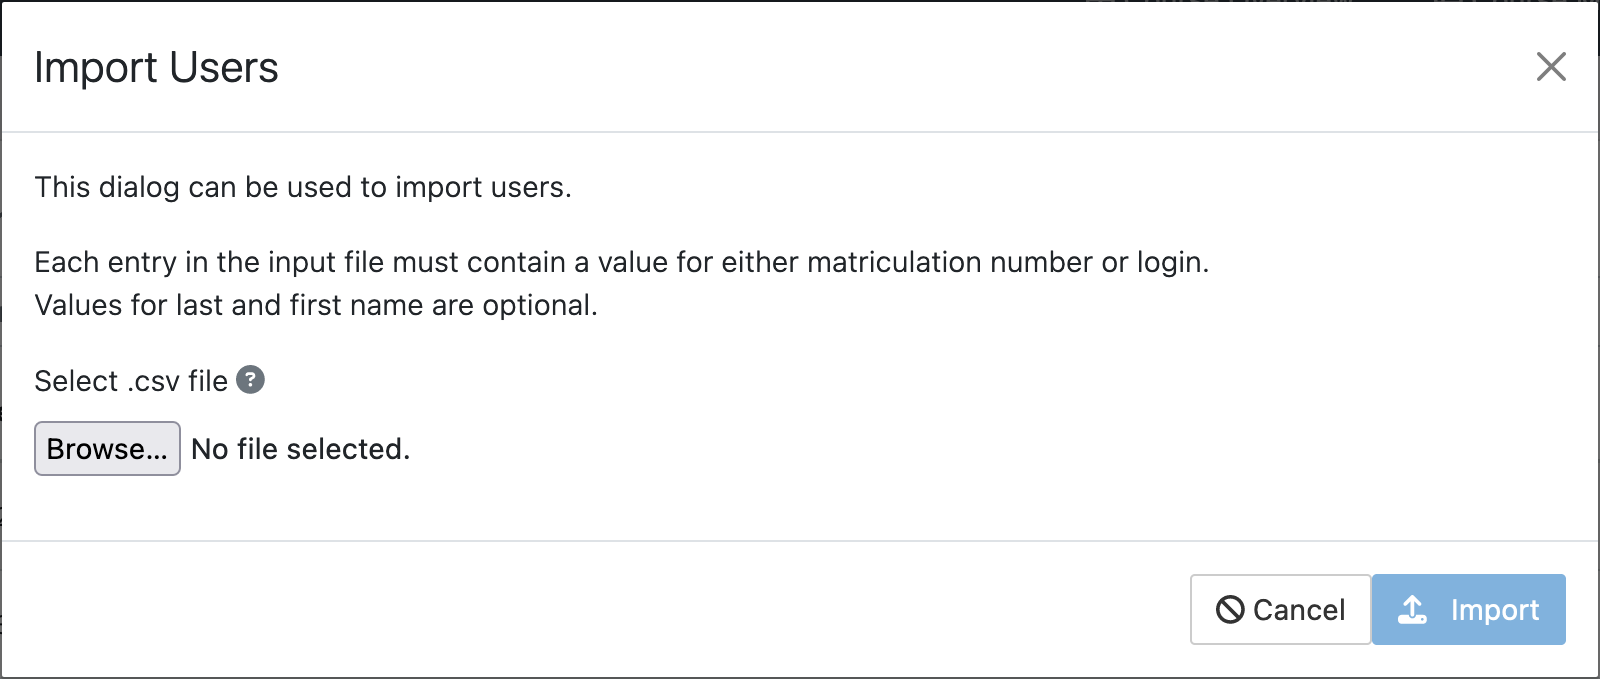Click the gray question mark beside Select .csv file

pyautogui.click(x=251, y=380)
